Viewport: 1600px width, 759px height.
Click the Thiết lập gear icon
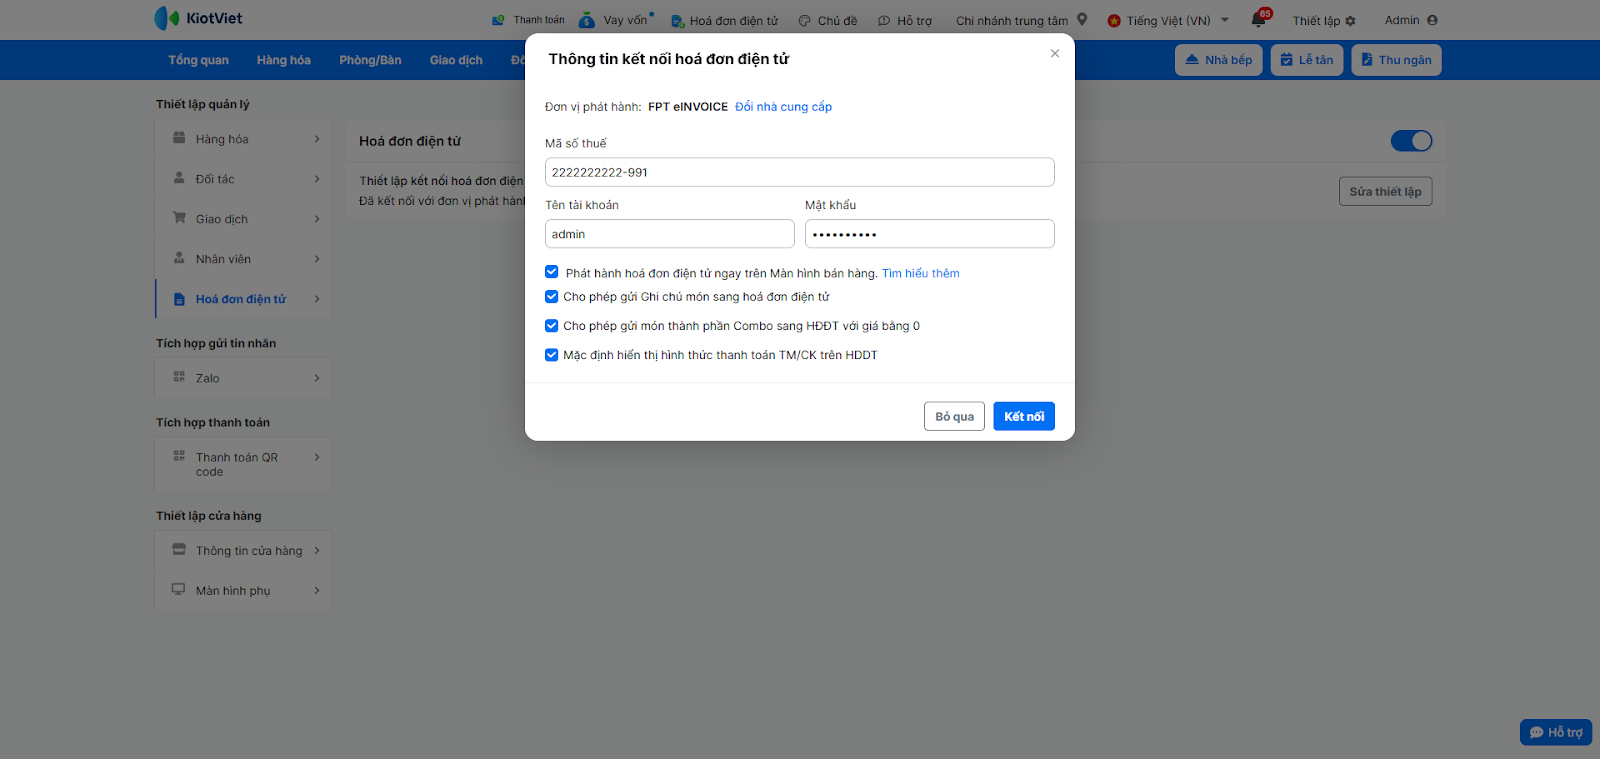click(x=1351, y=21)
